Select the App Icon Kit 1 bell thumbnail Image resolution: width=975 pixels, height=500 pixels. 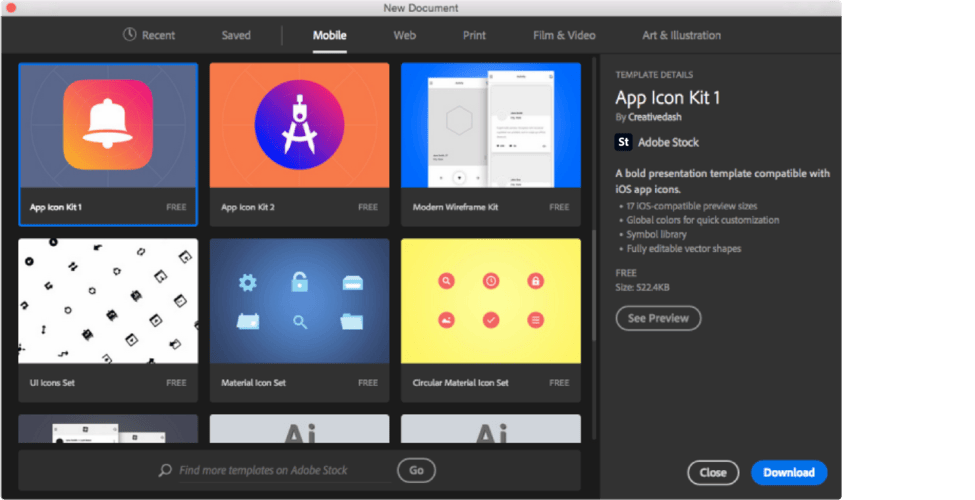(108, 125)
